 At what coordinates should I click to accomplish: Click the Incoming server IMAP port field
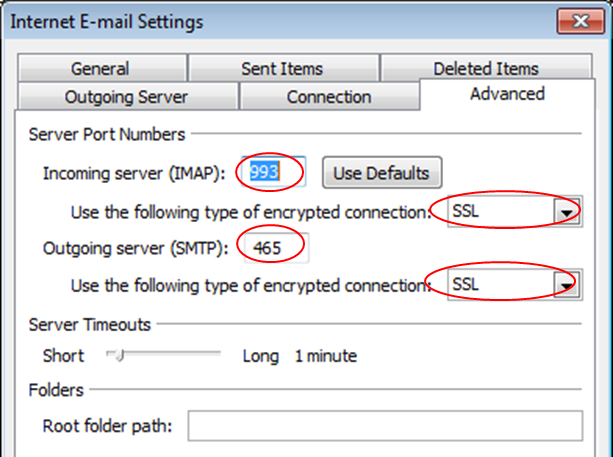(273, 172)
